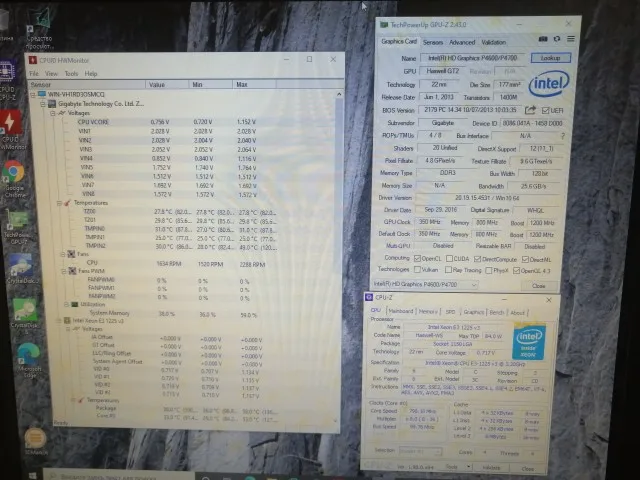The width and height of the screenshot is (640, 480).
Task: Switch to the CPU-Z Mainboard tab
Action: tap(400, 311)
